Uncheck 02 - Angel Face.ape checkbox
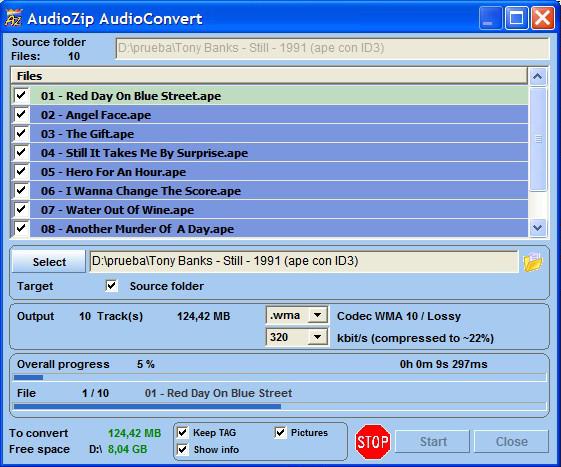Viewport: 561px width, 467px height. [x=21, y=115]
